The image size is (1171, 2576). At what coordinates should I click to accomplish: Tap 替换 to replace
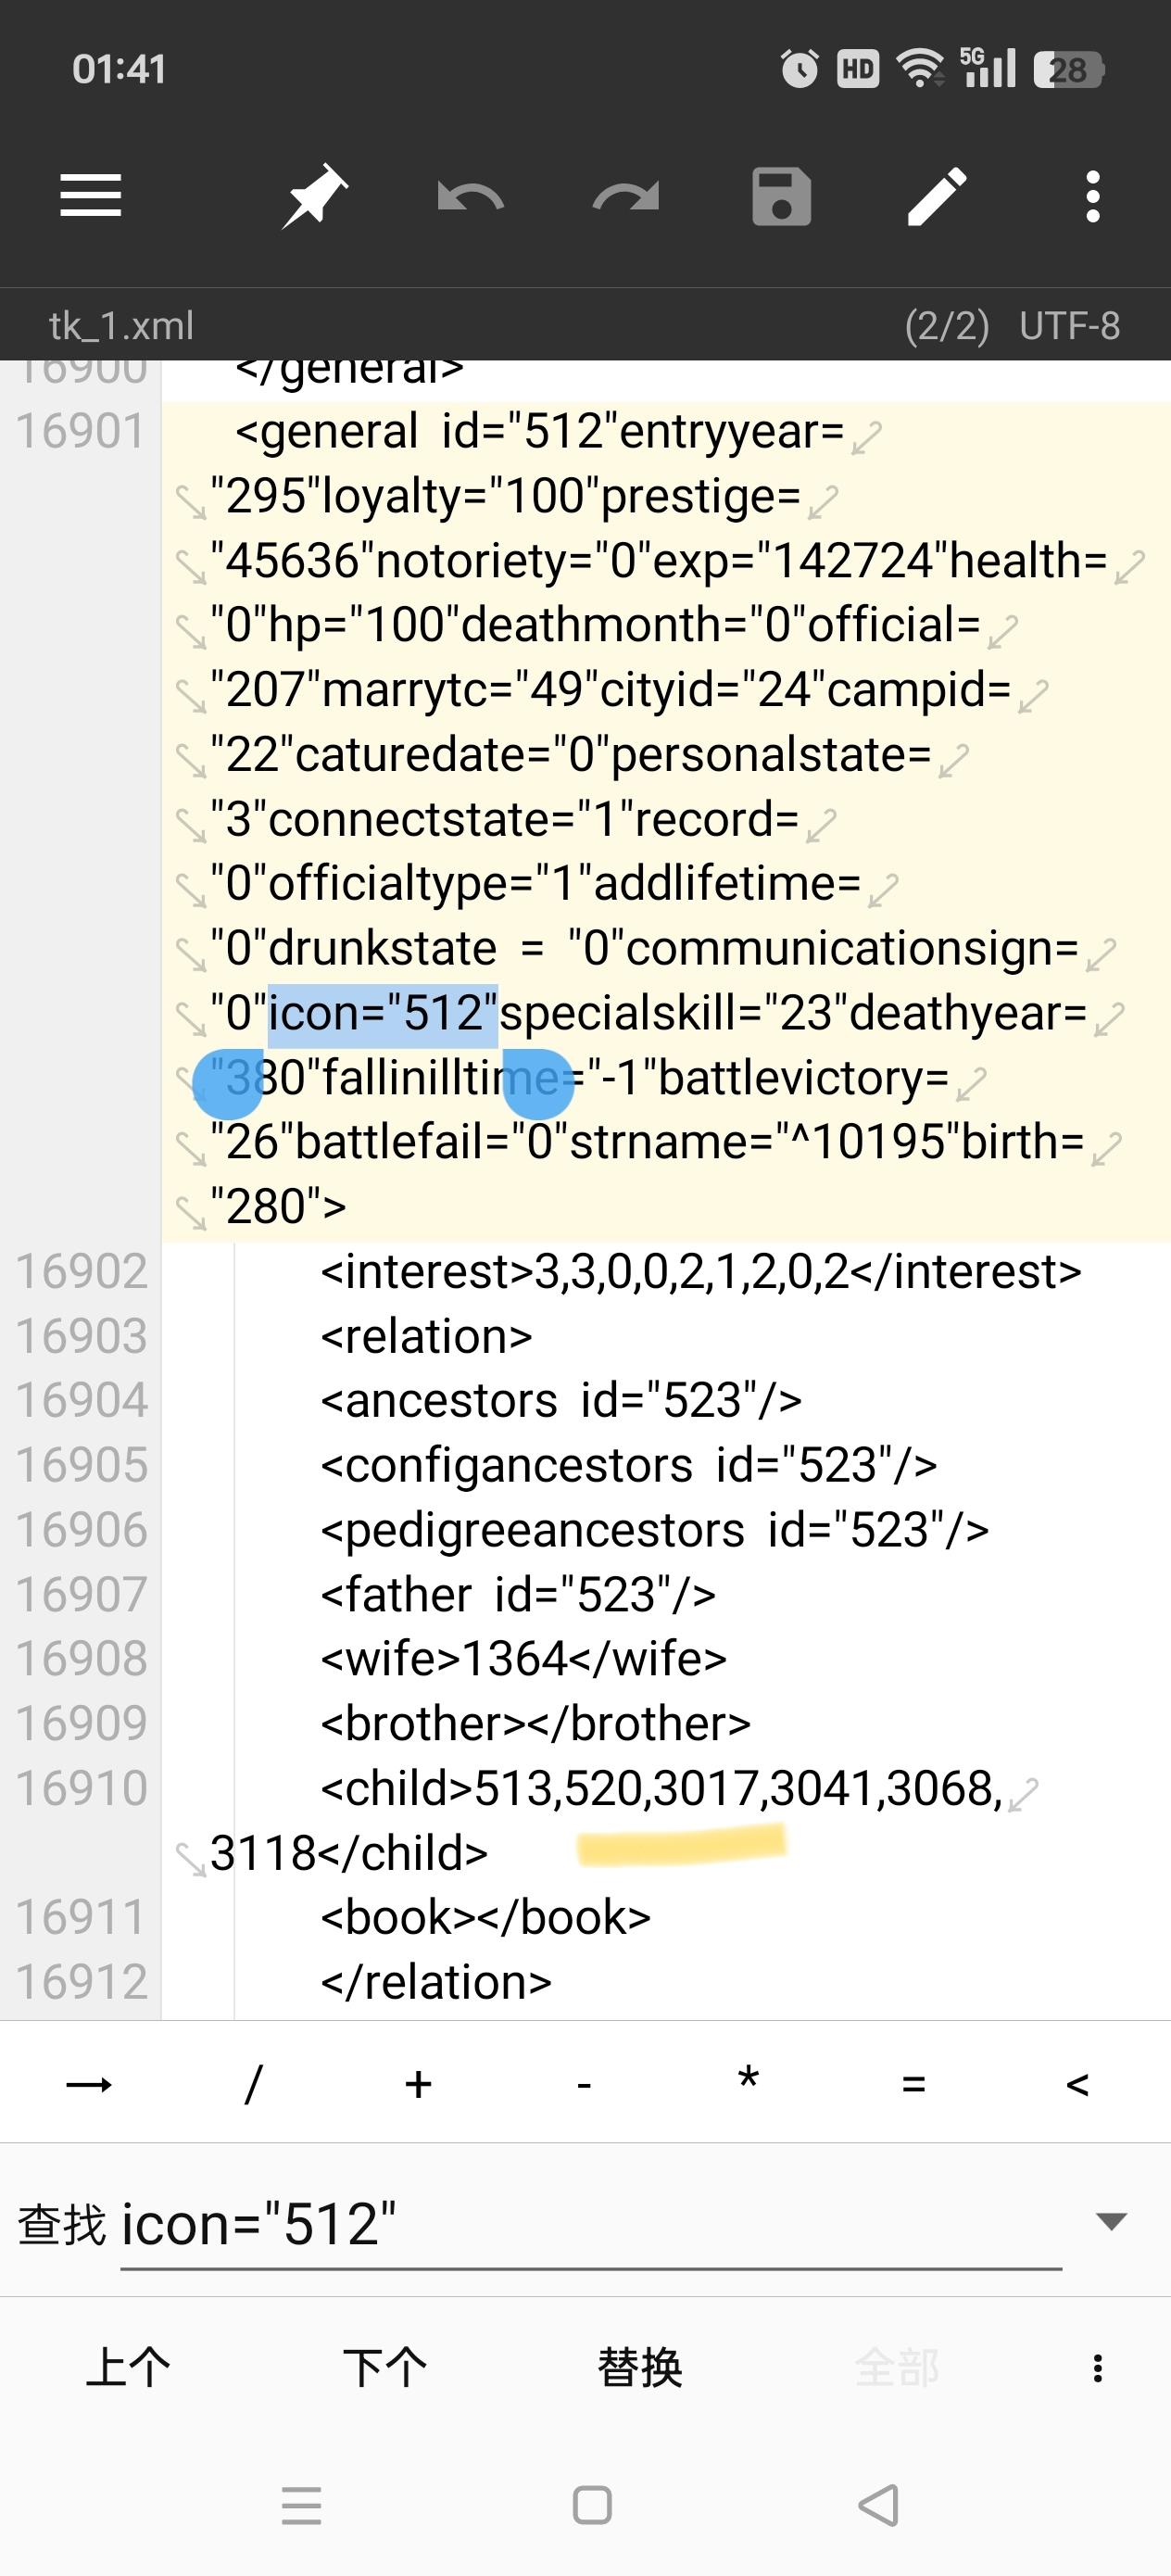click(640, 2368)
